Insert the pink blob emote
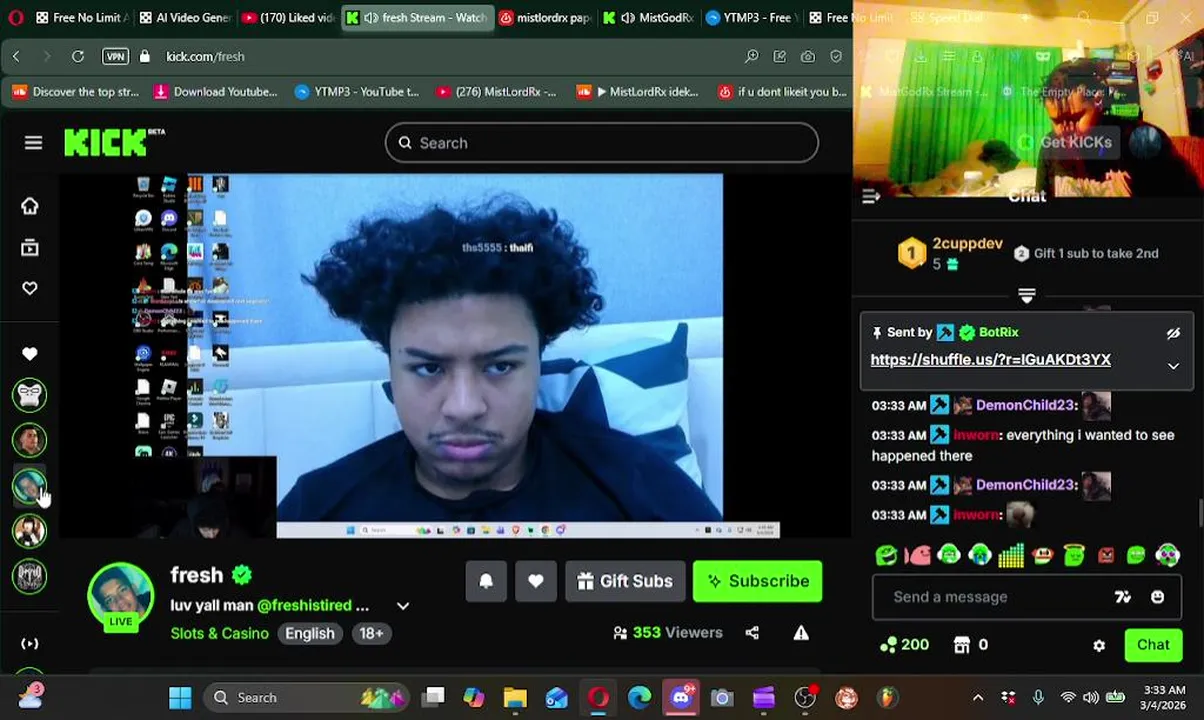Viewport: 1204px width, 720px height. (917, 555)
